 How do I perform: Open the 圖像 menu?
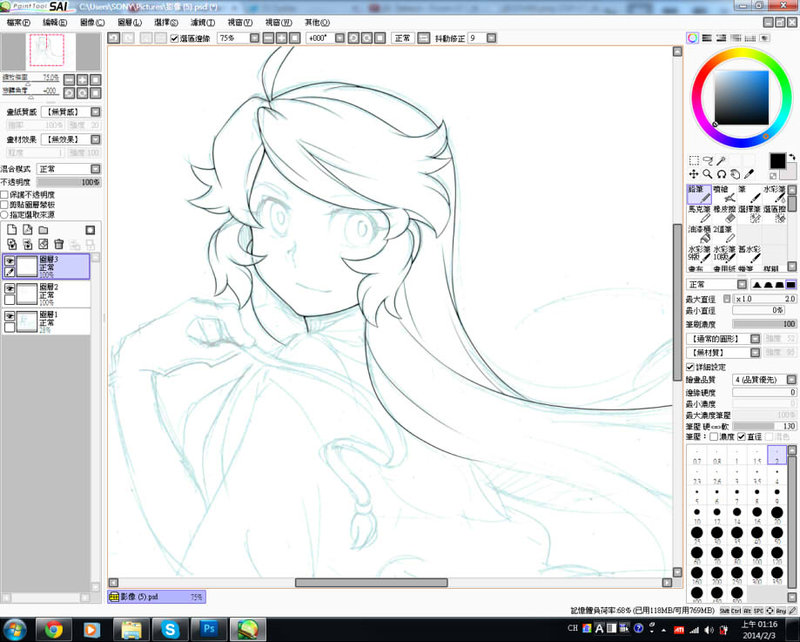[x=92, y=22]
